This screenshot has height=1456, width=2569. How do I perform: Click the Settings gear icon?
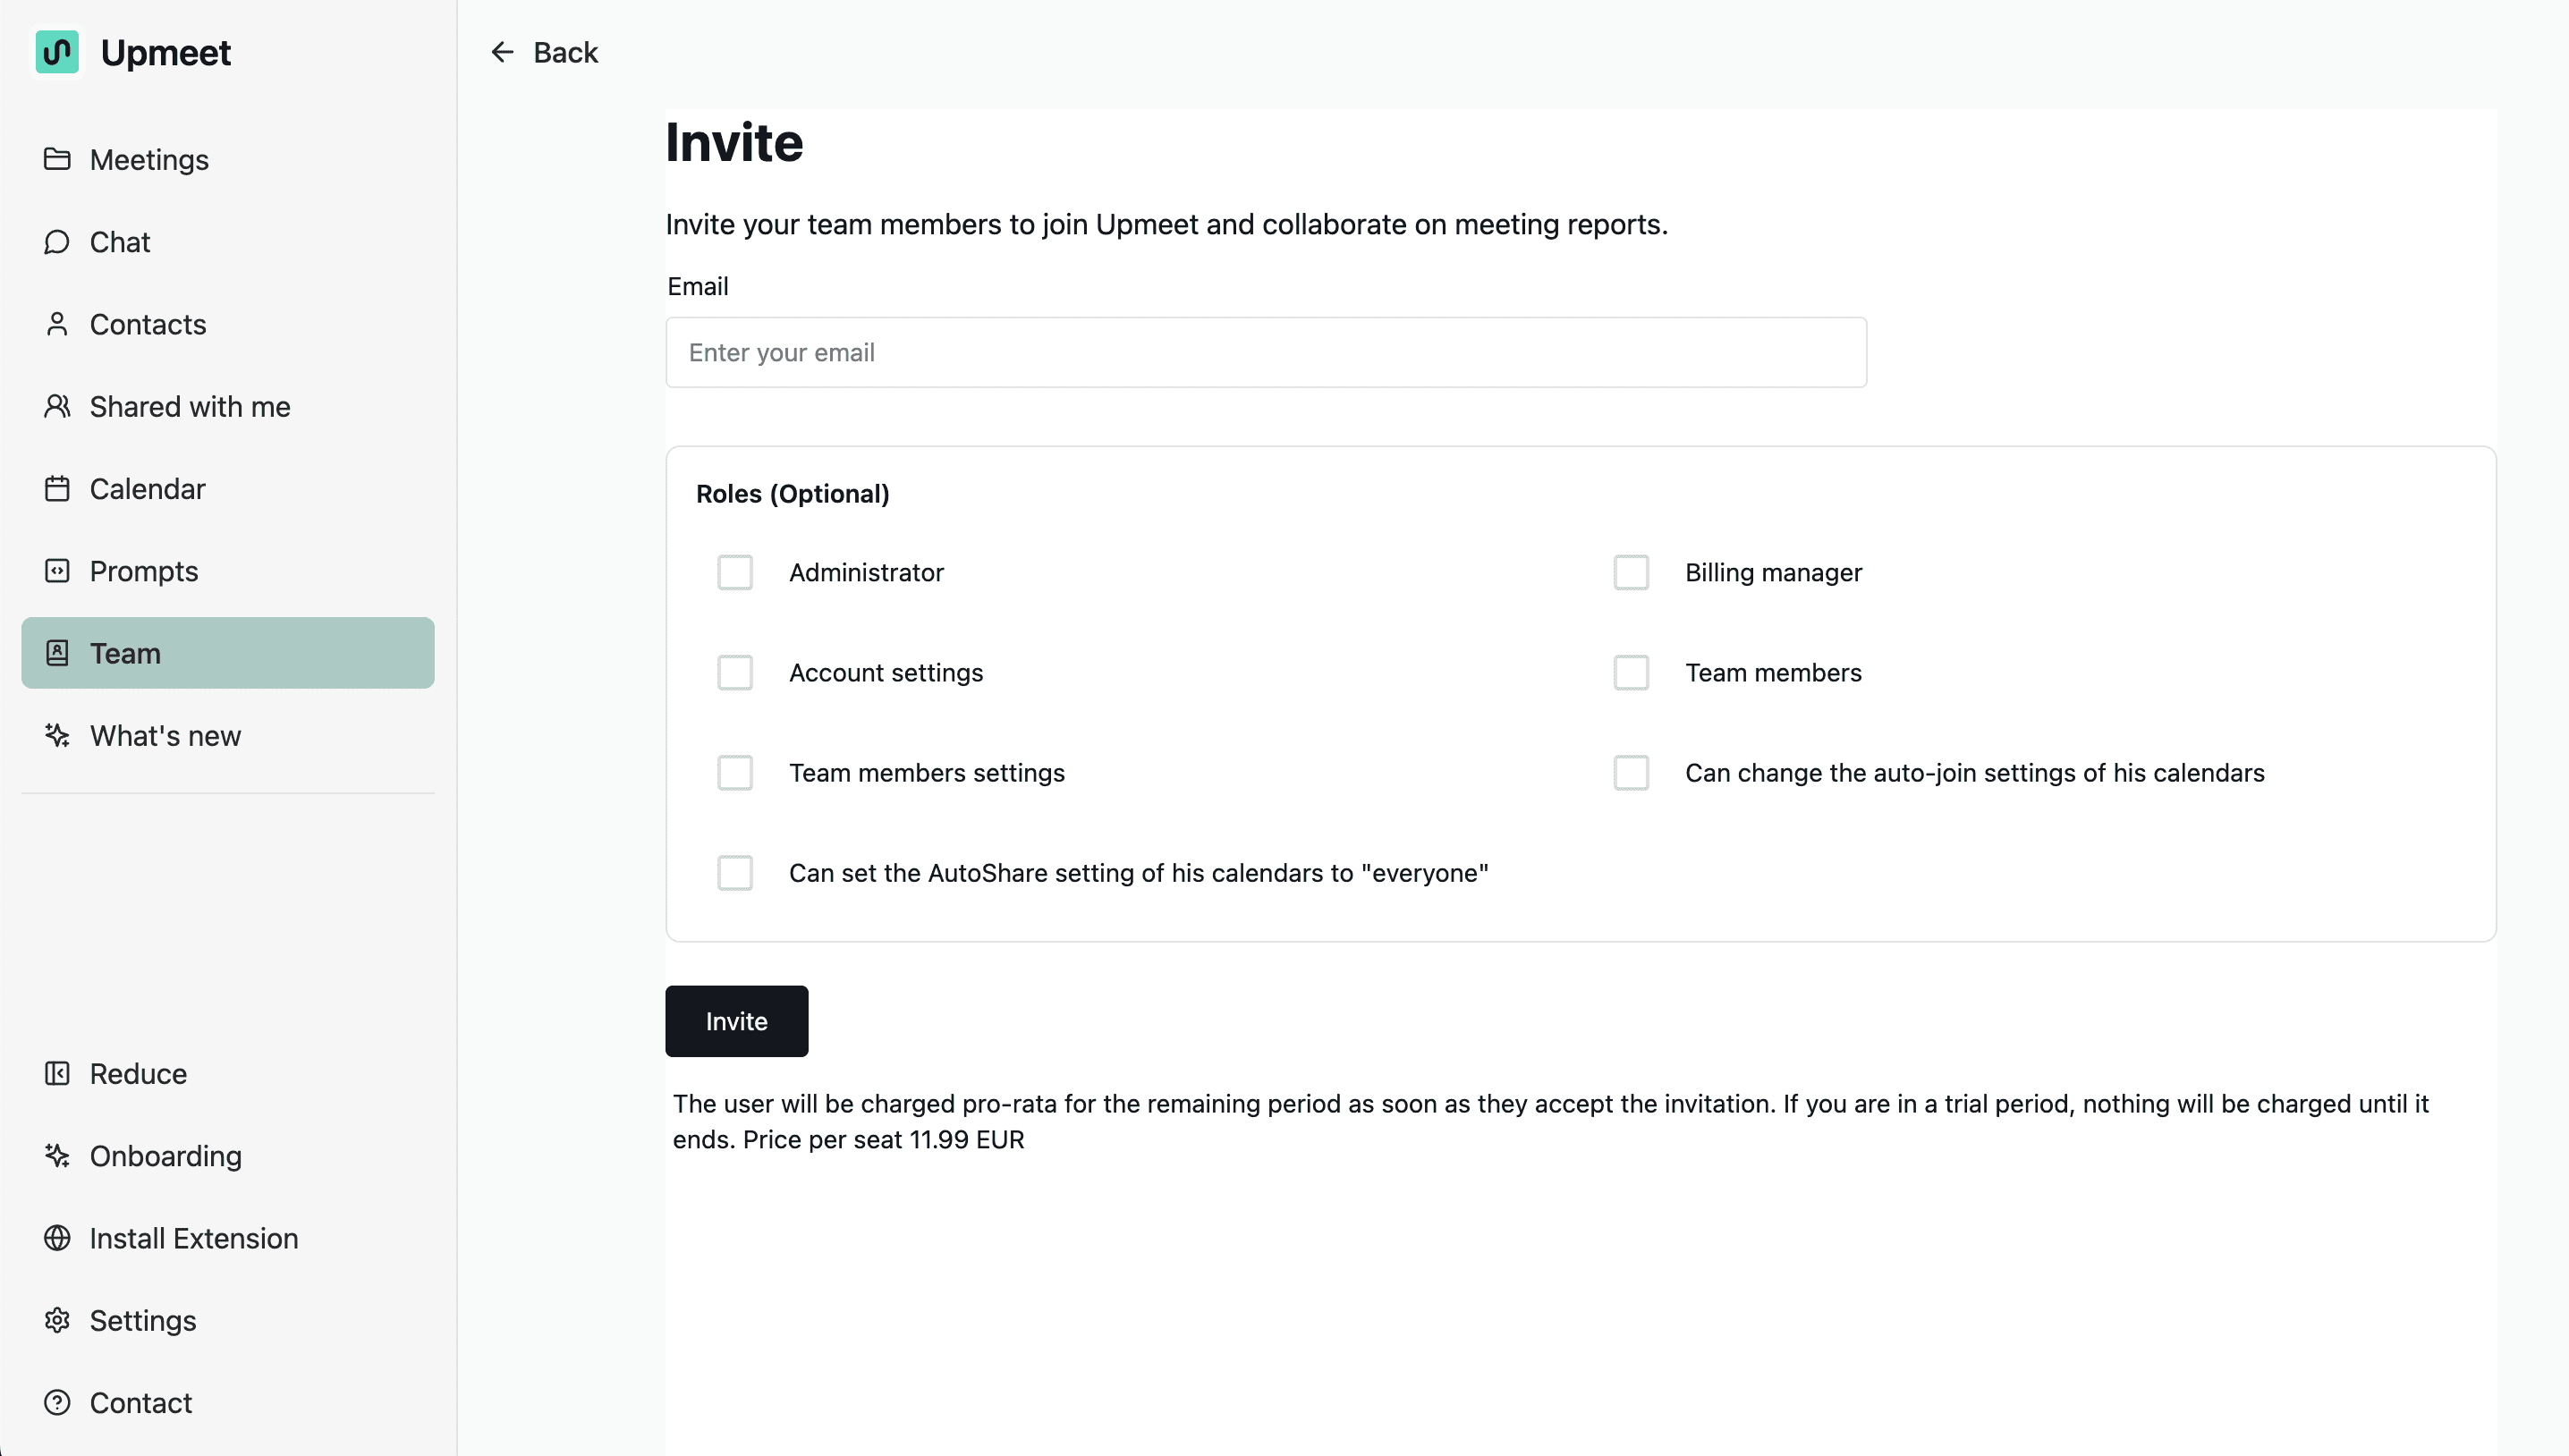click(x=57, y=1320)
